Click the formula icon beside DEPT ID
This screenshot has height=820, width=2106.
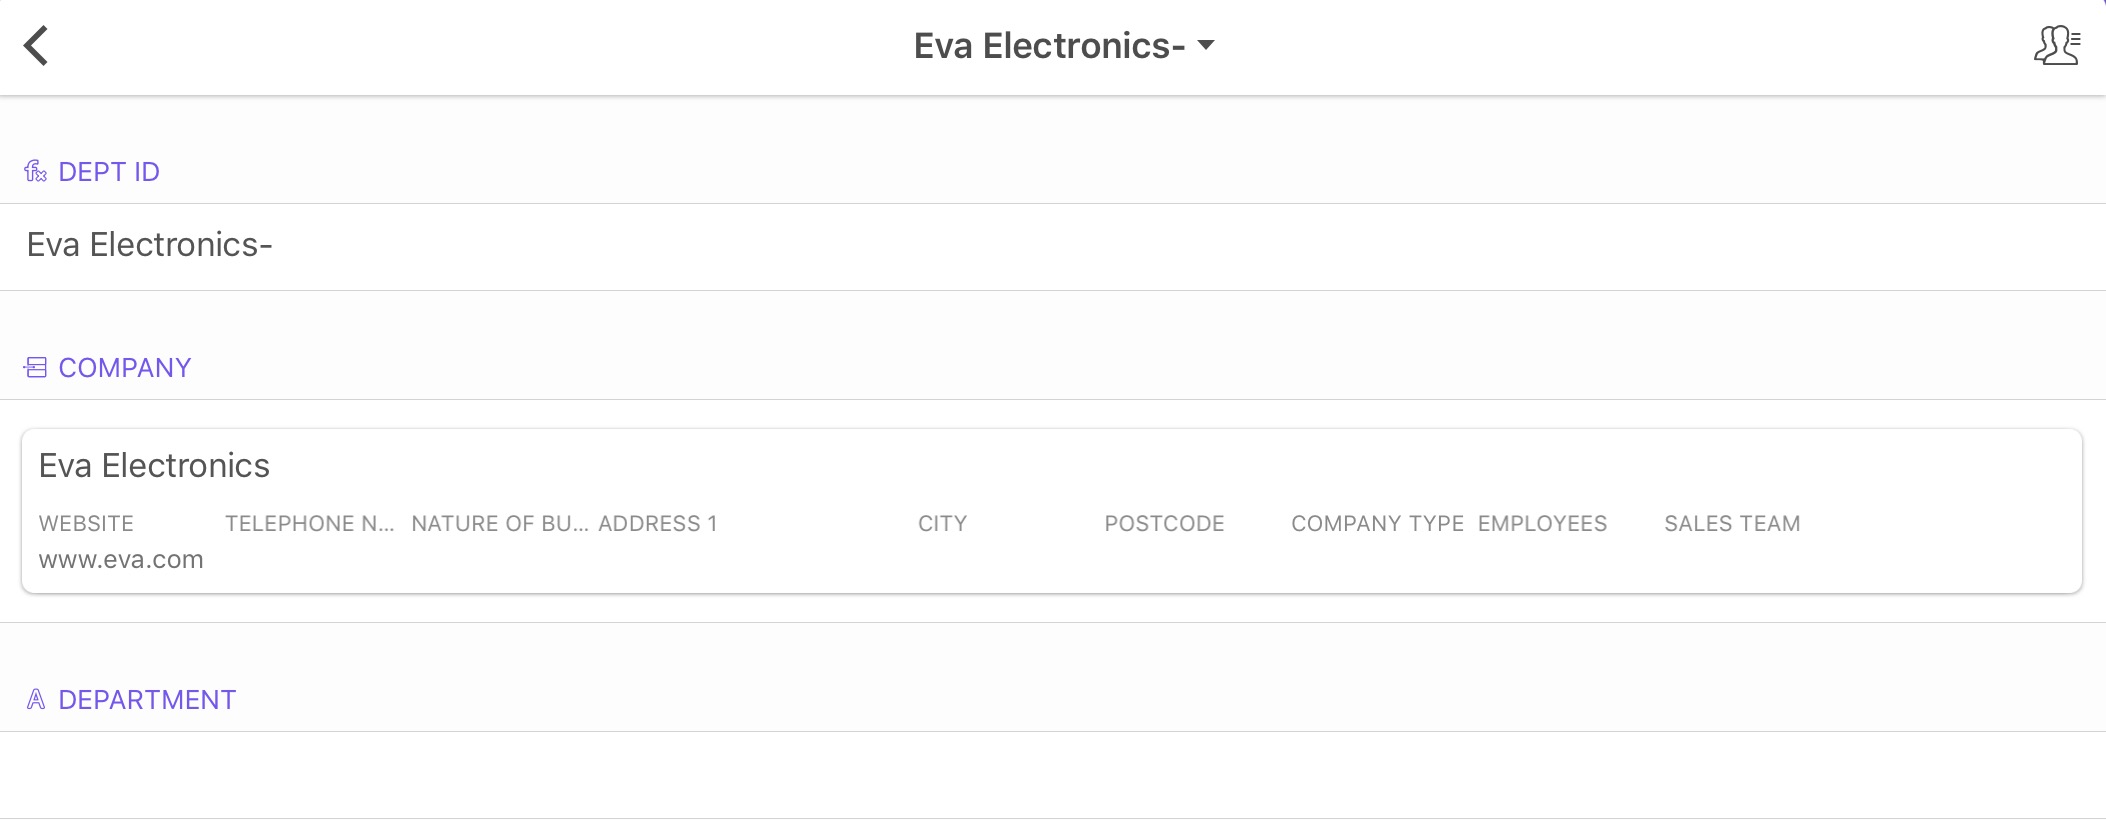[x=36, y=172]
